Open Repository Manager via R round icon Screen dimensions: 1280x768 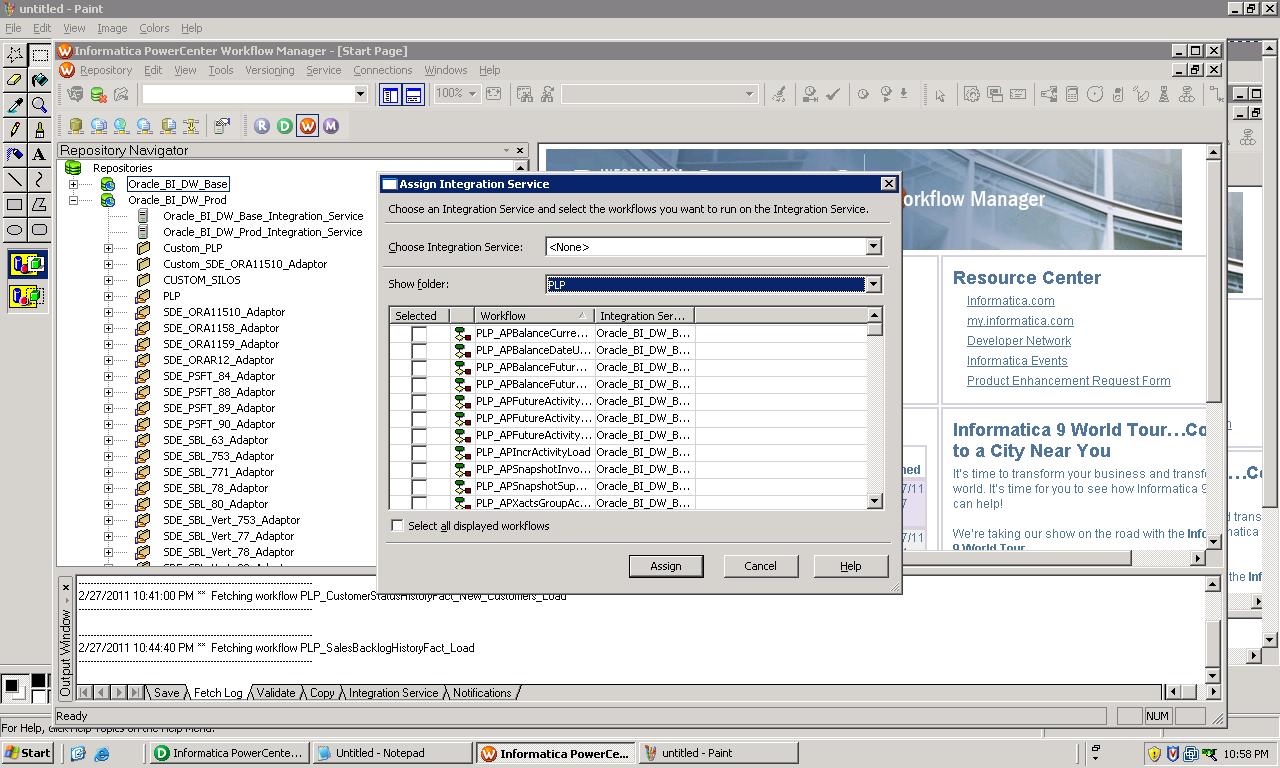tap(262, 126)
